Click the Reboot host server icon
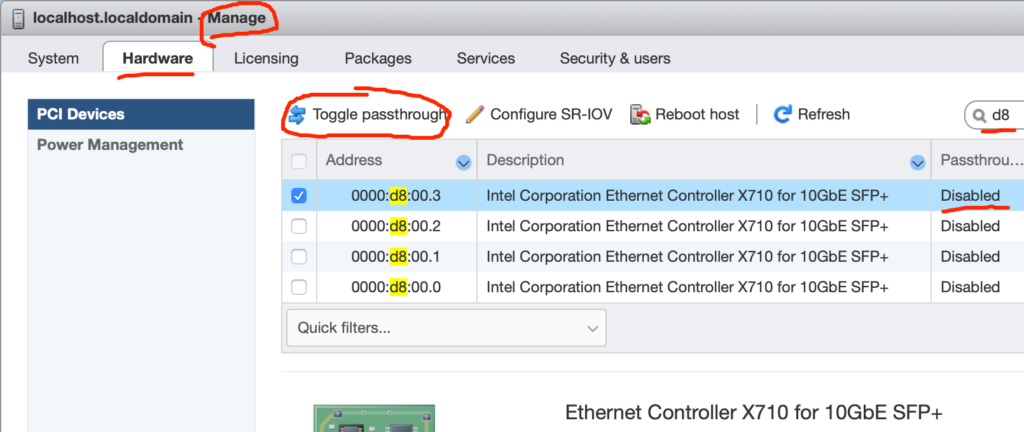Screen dimensions: 1024x432 [640, 115]
